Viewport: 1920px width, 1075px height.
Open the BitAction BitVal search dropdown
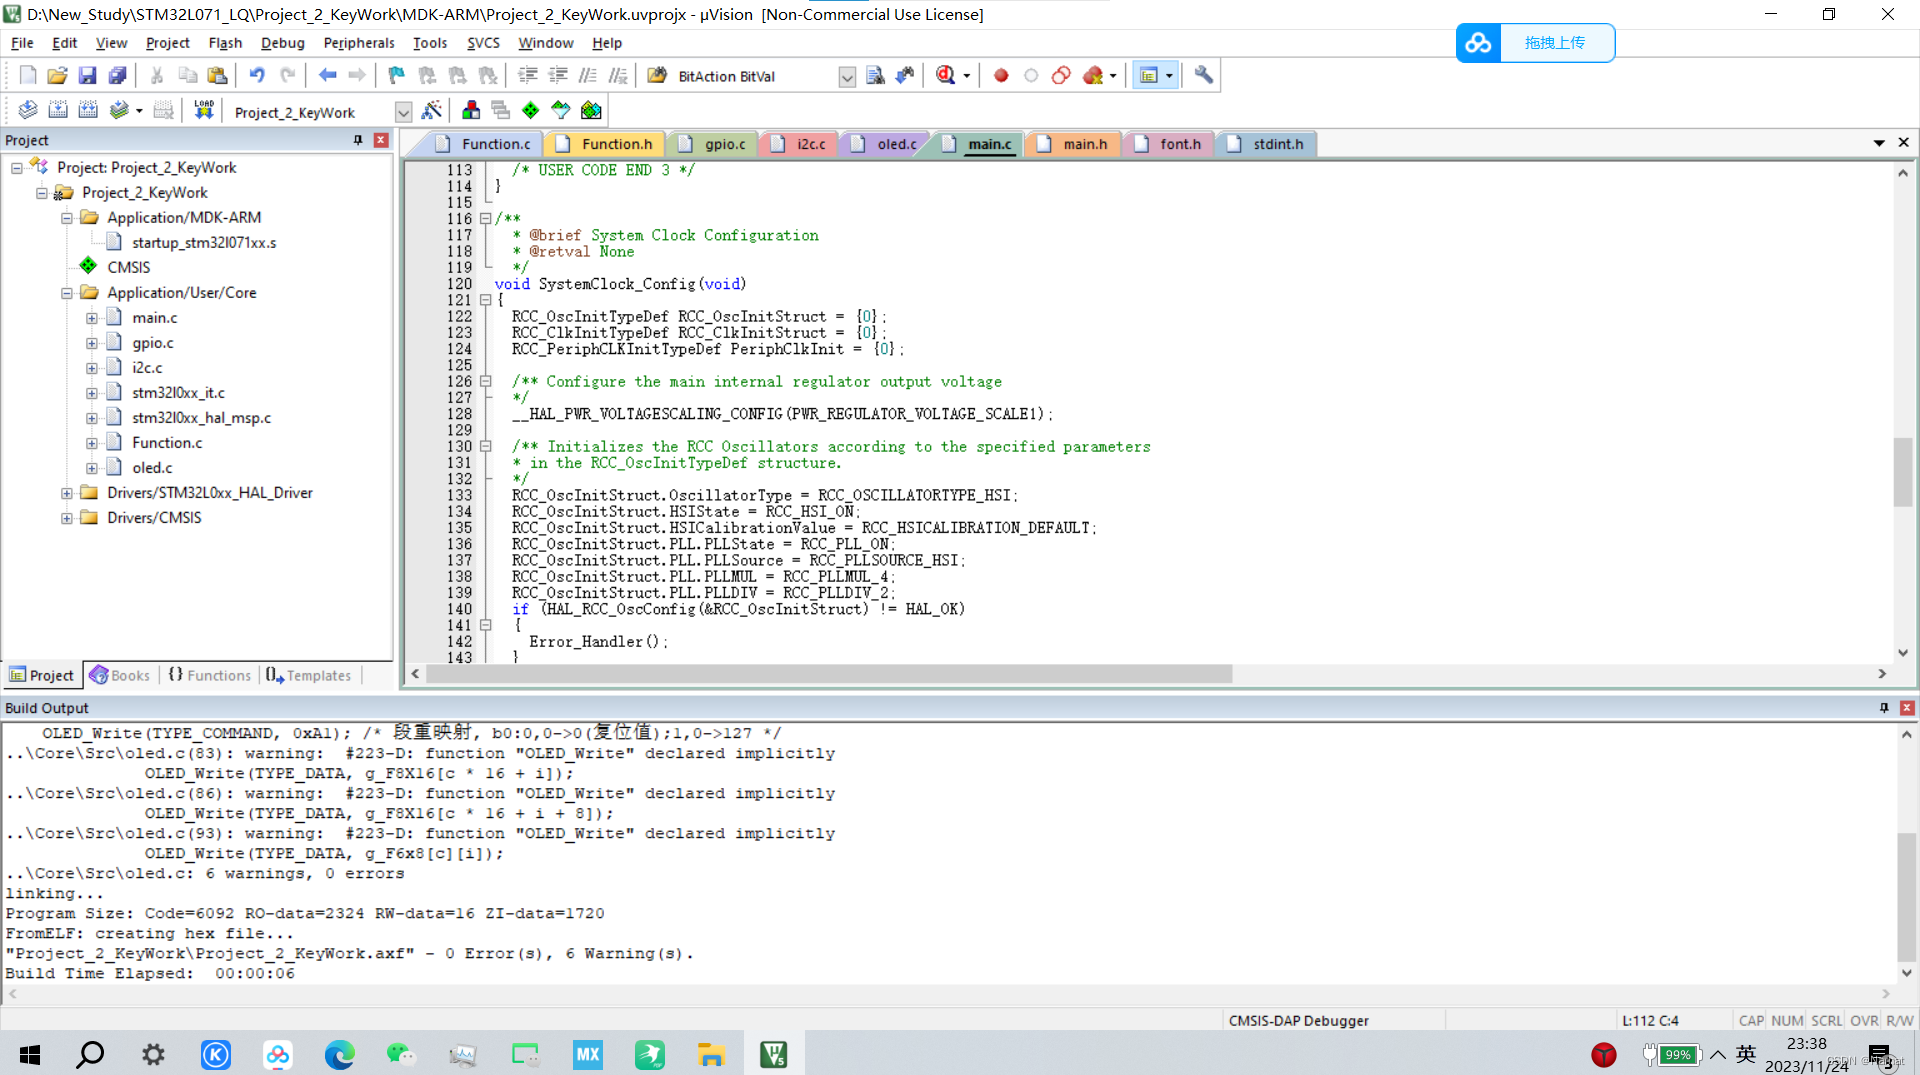click(847, 77)
